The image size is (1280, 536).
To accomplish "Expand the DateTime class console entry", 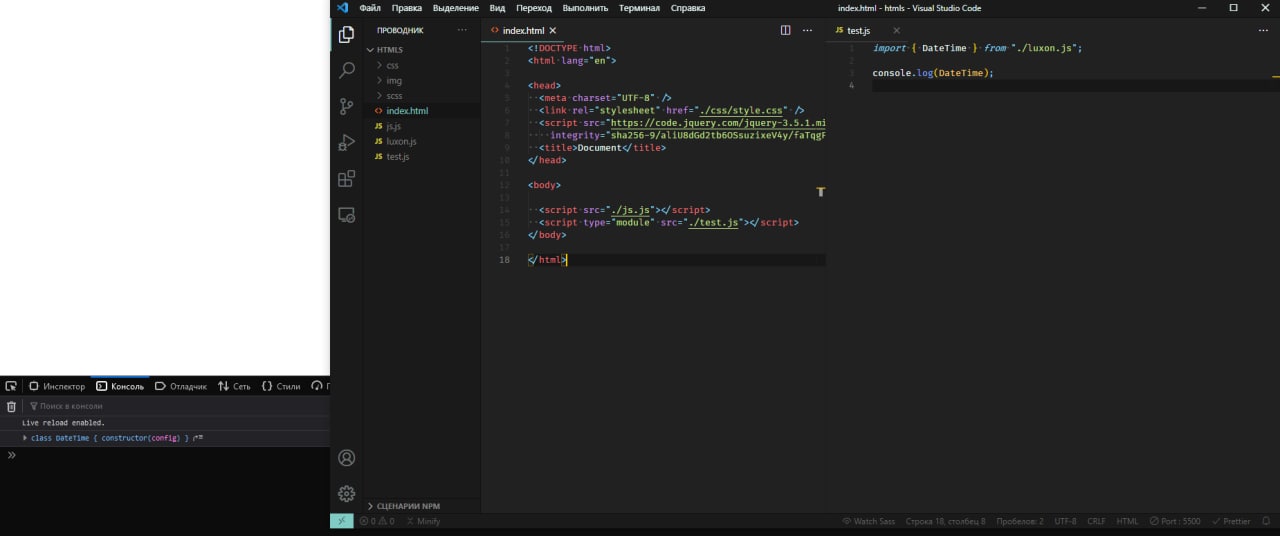I will pos(25,438).
